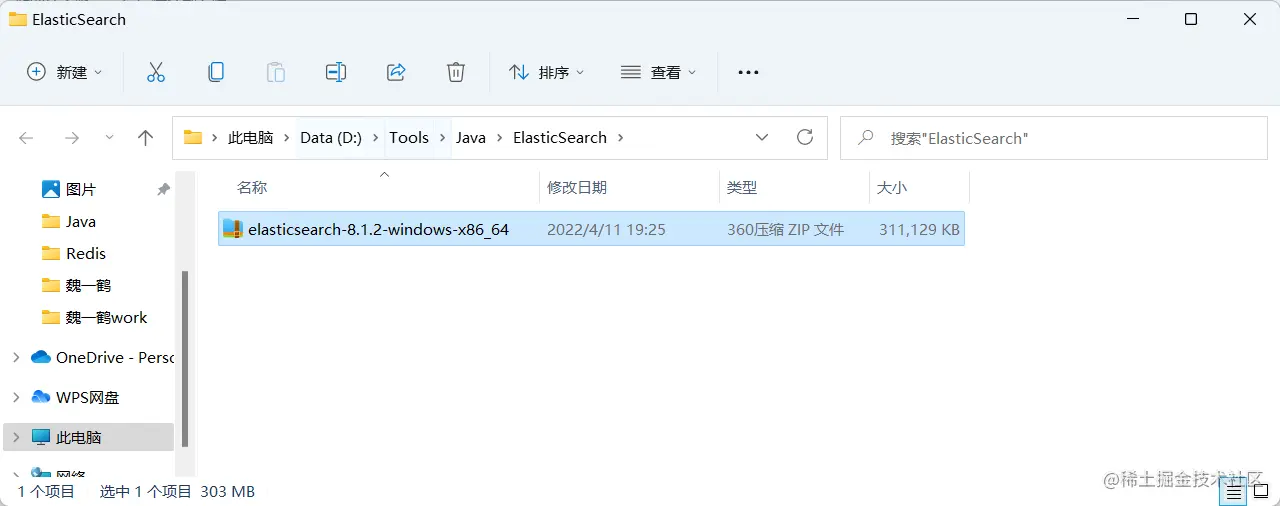This screenshot has width=1280, height=506.
Task: Expand the OneDrive tree node
Action: pyautogui.click(x=16, y=357)
